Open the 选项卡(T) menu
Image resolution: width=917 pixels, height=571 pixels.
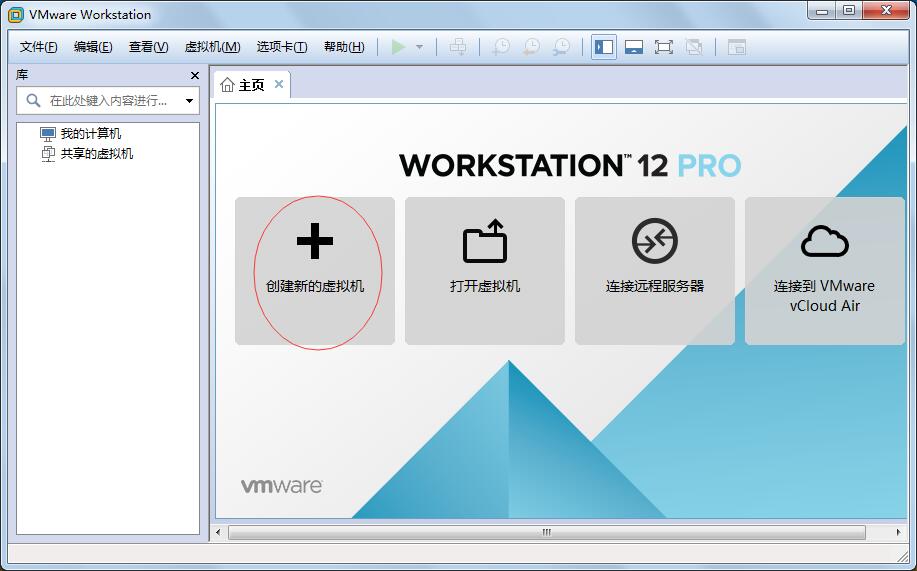282,47
